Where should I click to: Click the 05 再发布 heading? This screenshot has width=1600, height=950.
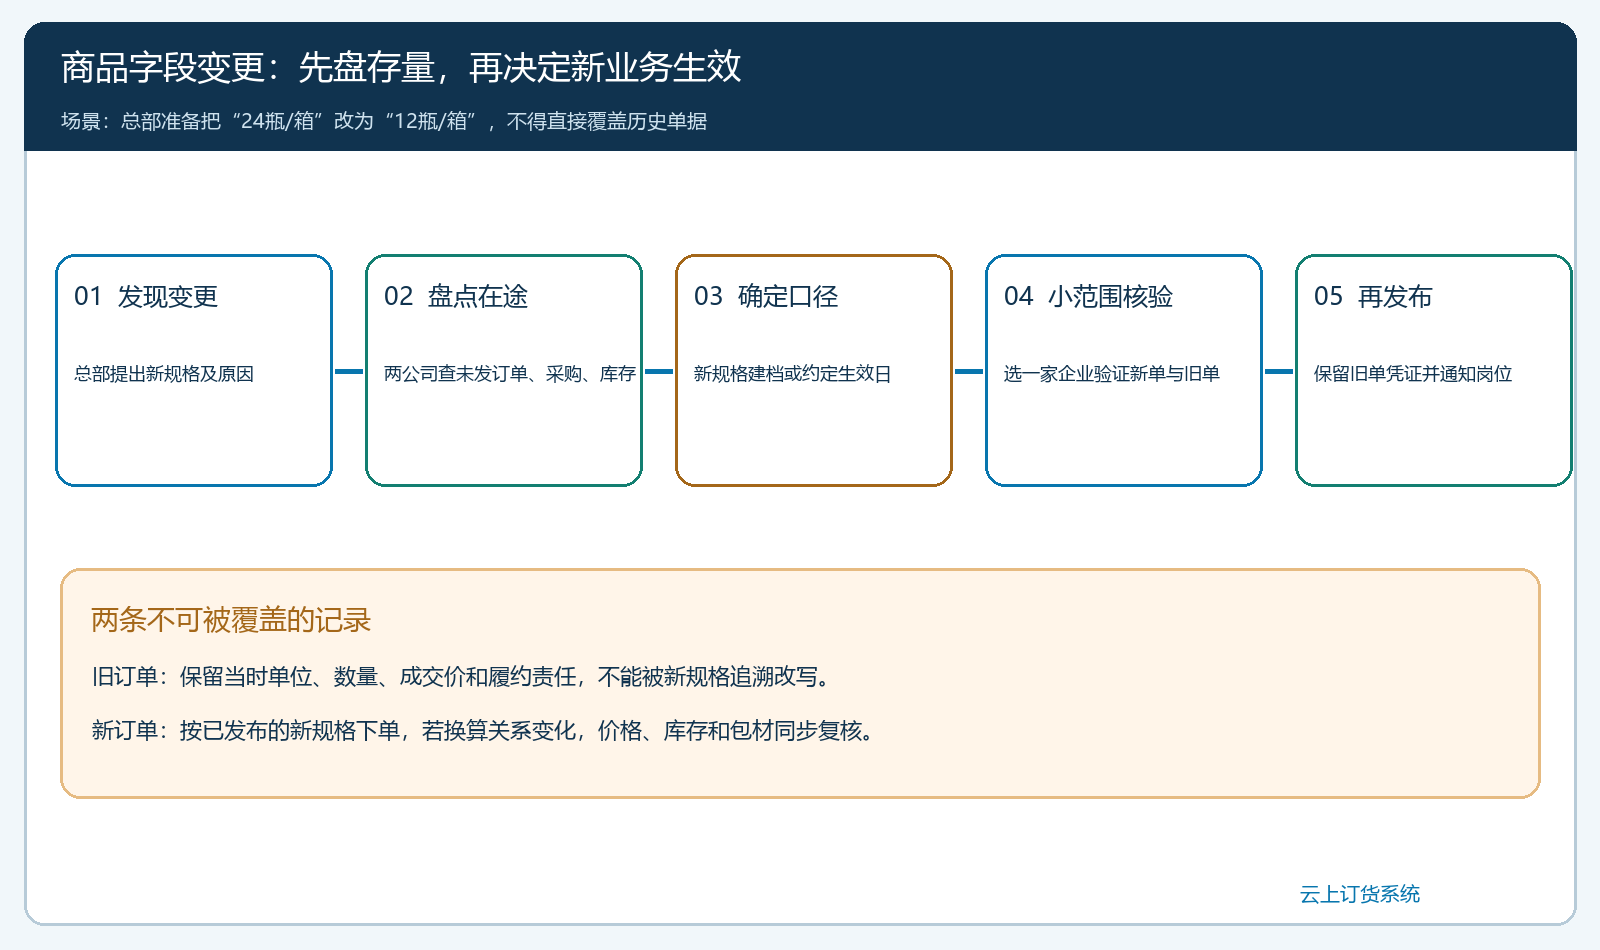click(1373, 296)
